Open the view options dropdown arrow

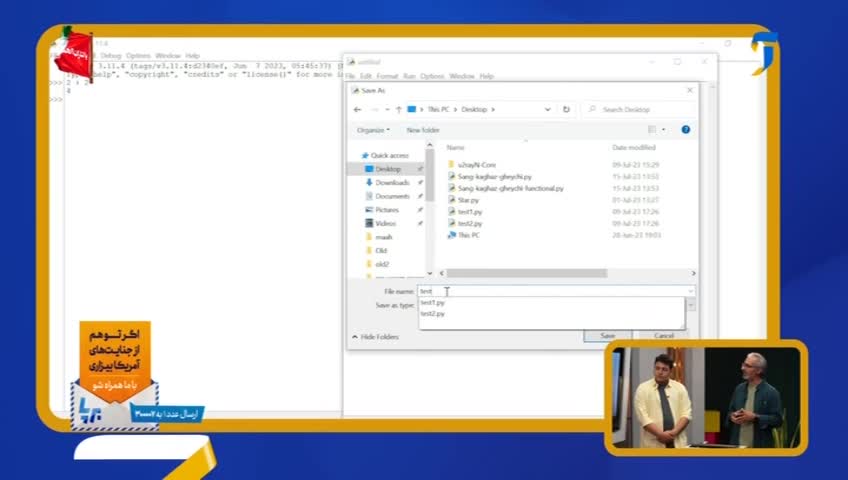point(664,130)
